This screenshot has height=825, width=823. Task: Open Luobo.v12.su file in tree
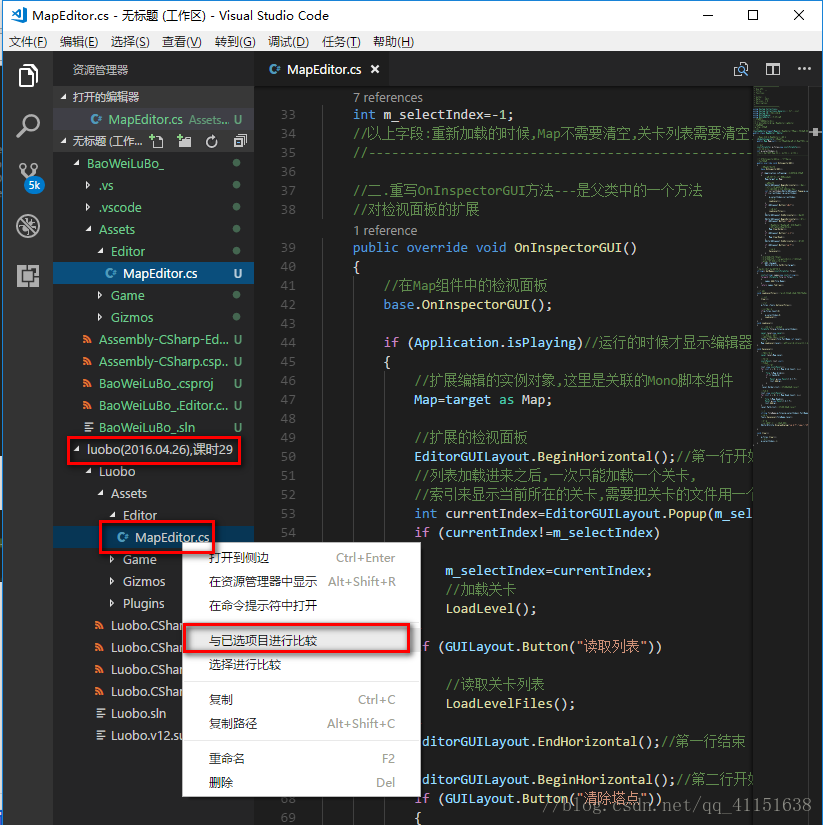coord(139,736)
